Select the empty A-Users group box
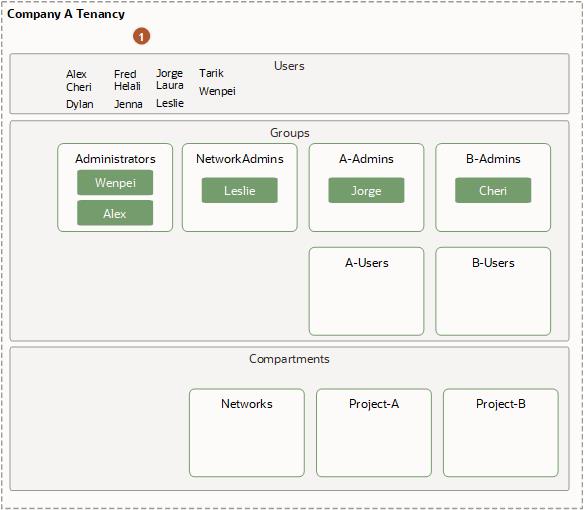Screen dimensions: 584x510 tap(366, 291)
